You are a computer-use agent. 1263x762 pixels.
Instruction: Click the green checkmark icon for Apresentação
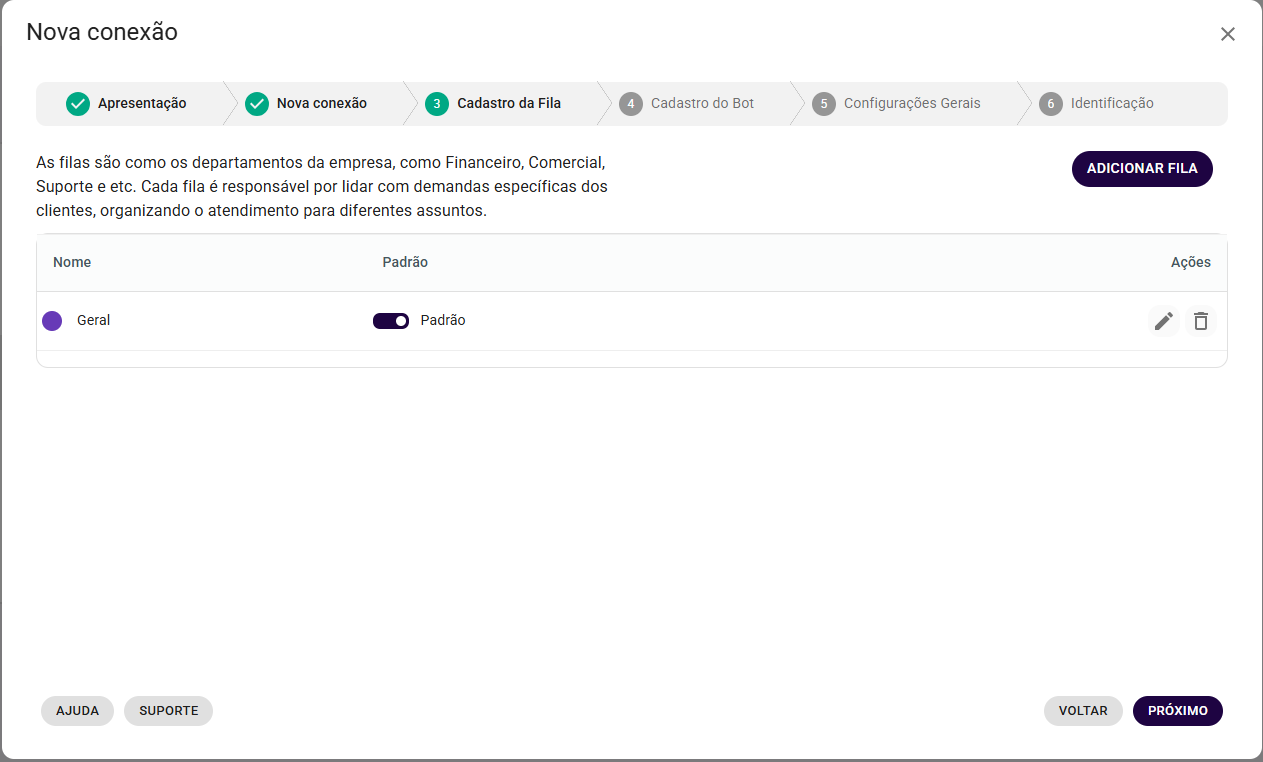78,104
